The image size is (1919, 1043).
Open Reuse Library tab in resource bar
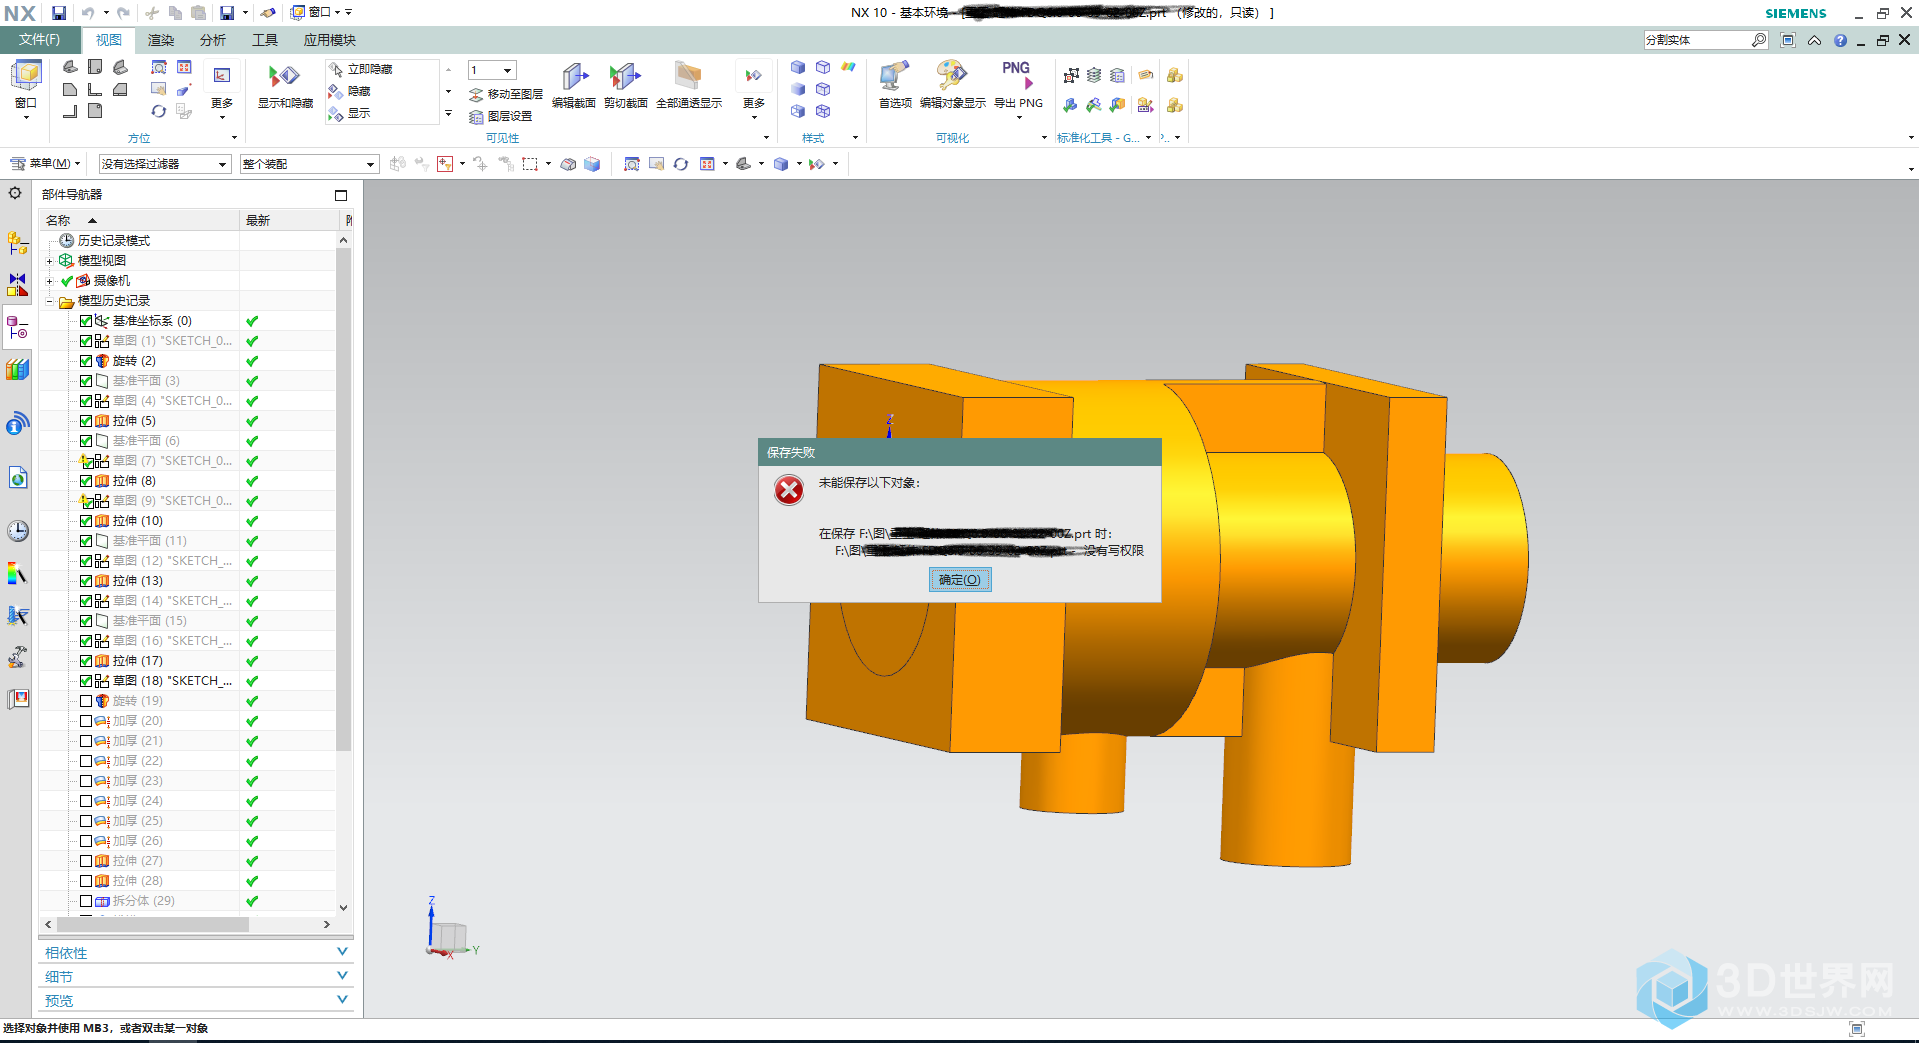[x=18, y=369]
